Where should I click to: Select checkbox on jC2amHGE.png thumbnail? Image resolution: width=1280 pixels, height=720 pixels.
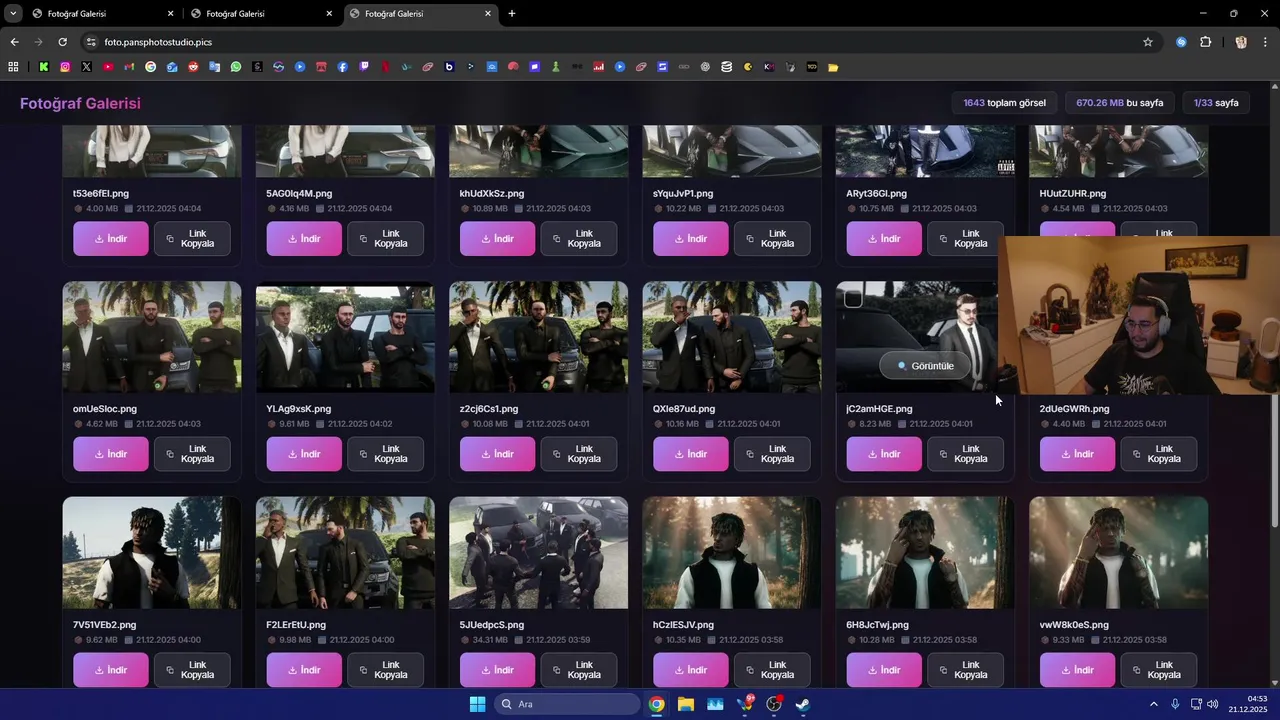coord(853,298)
